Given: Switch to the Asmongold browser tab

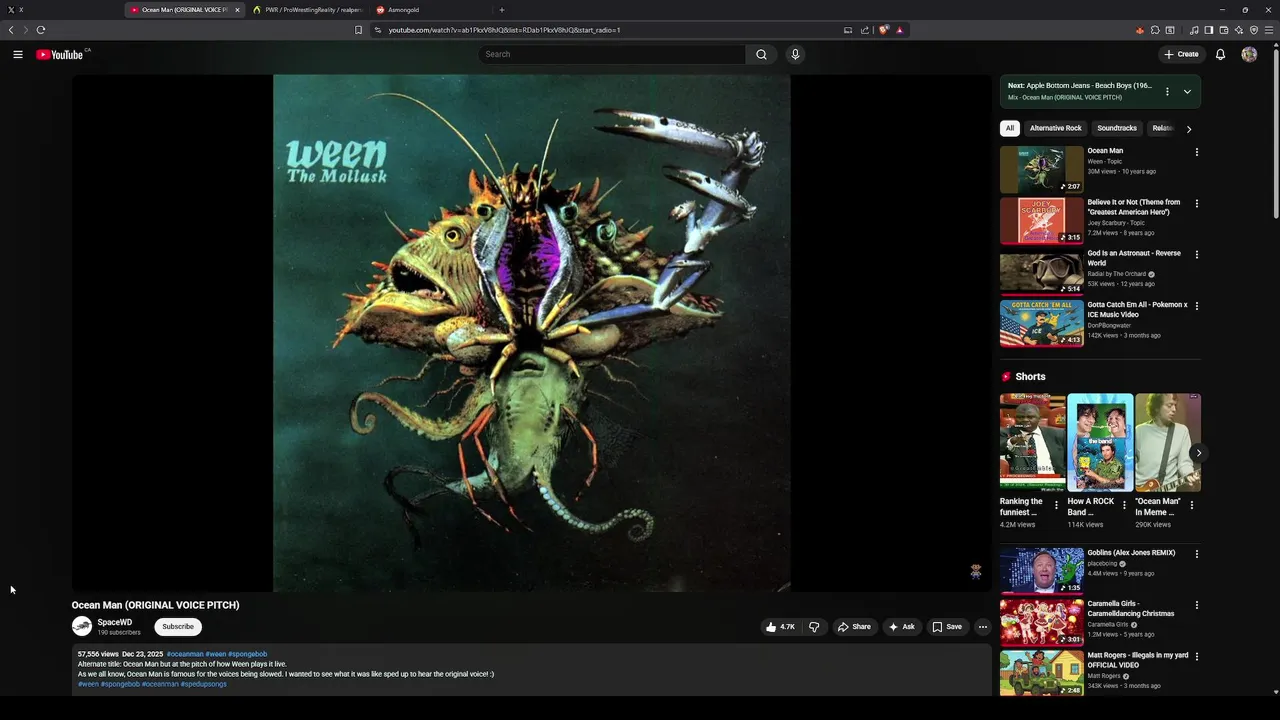Looking at the screenshot, I should coord(430,10).
